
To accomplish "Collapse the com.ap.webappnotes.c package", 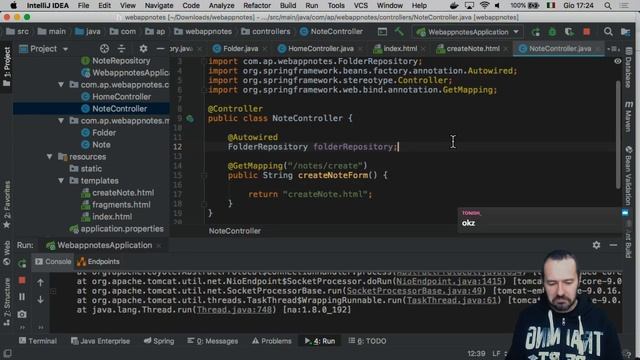I will pos(61,85).
